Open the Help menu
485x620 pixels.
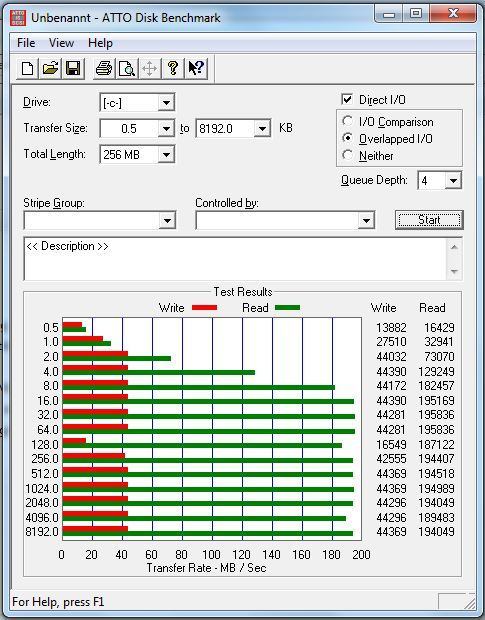coord(100,43)
